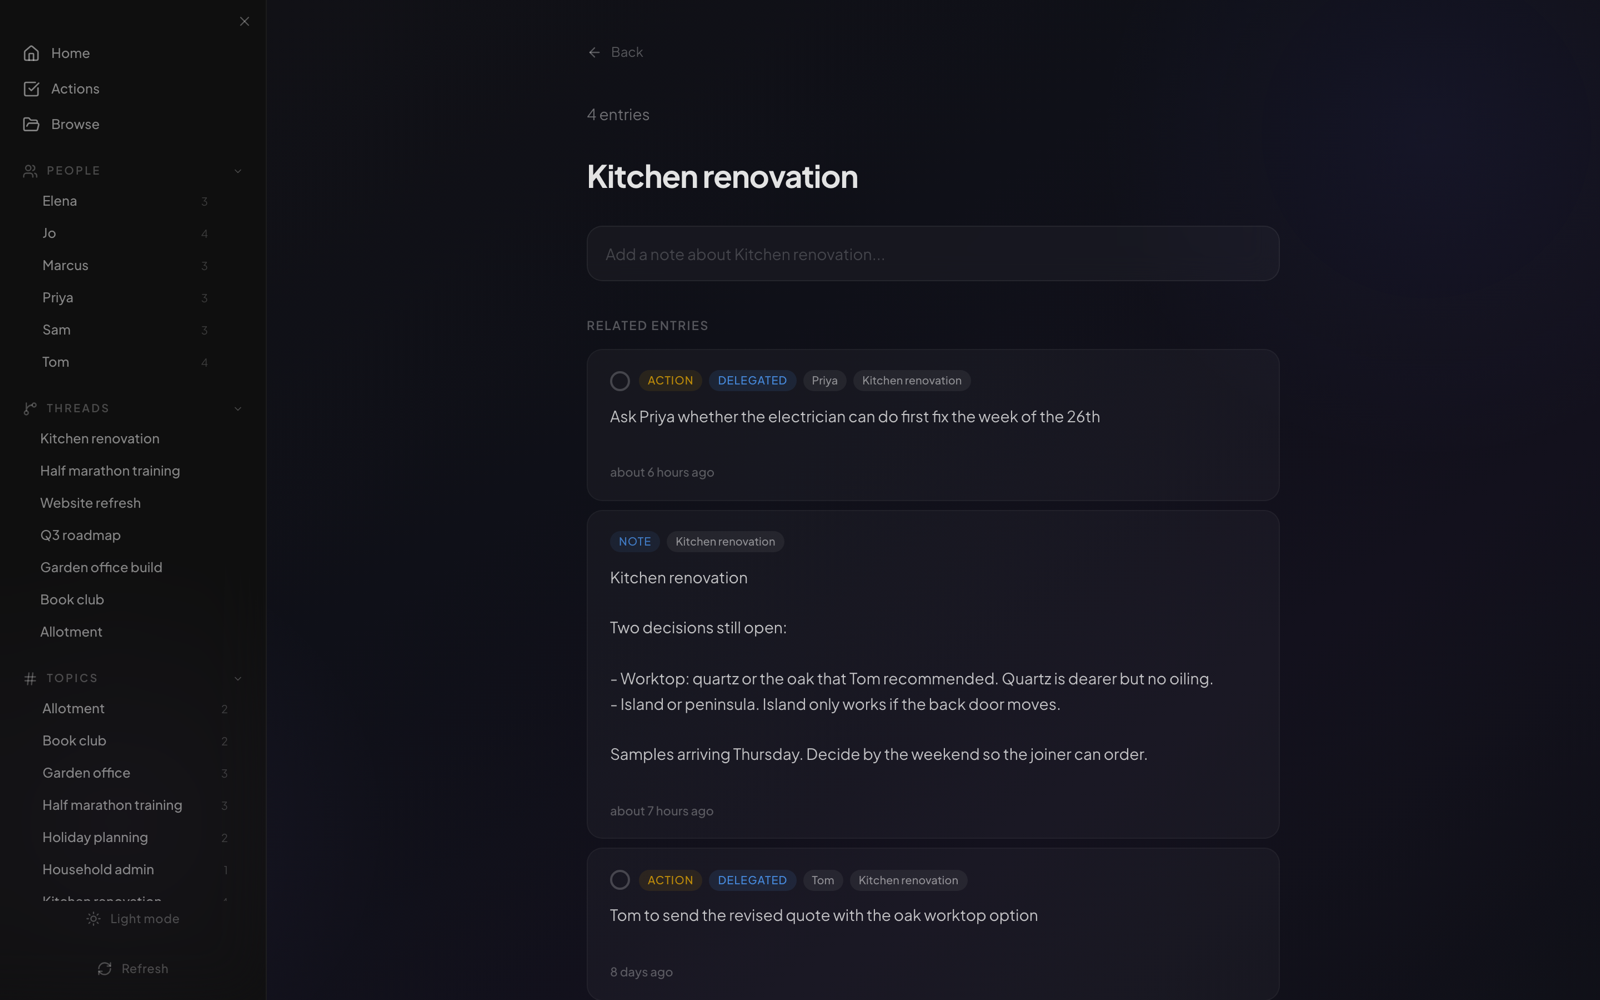Collapse the Topics section chevron

click(x=238, y=678)
